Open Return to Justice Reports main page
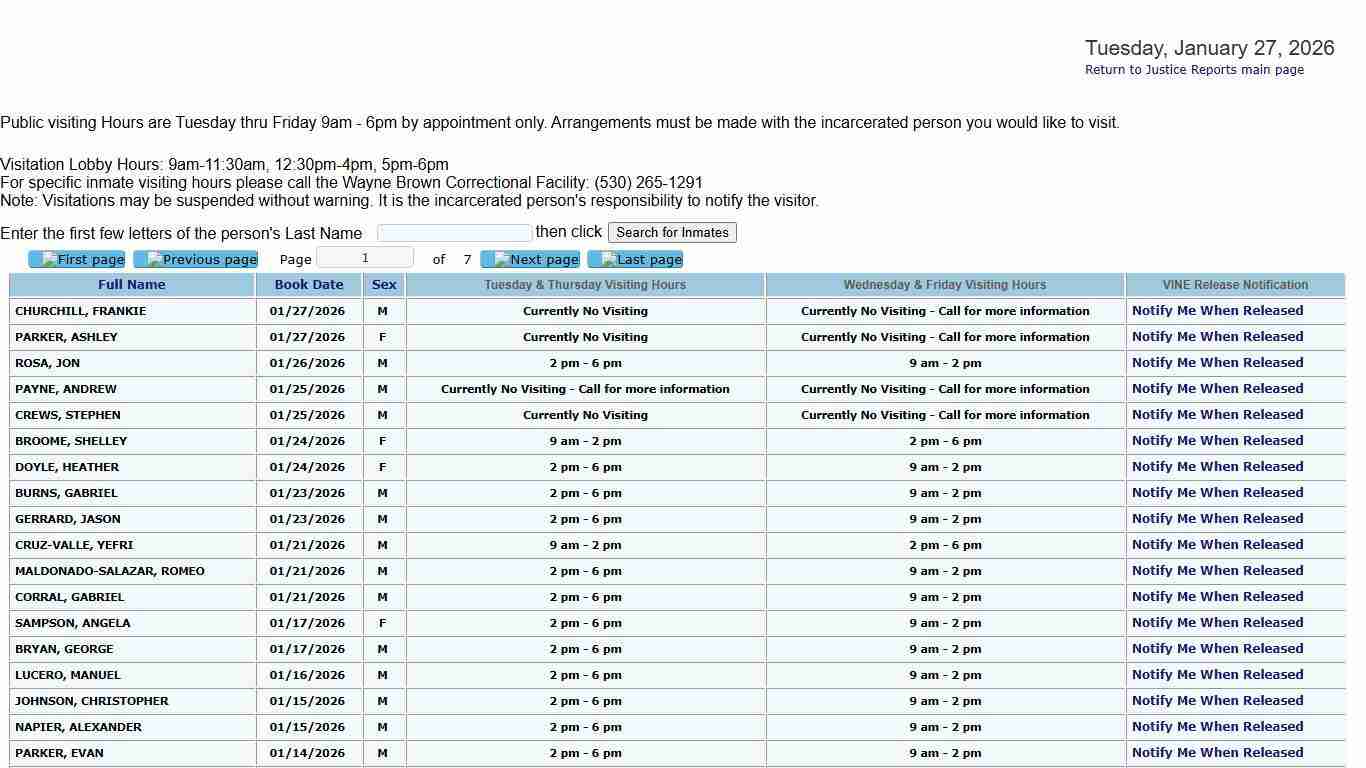This screenshot has height=768, width=1366. (x=1194, y=70)
